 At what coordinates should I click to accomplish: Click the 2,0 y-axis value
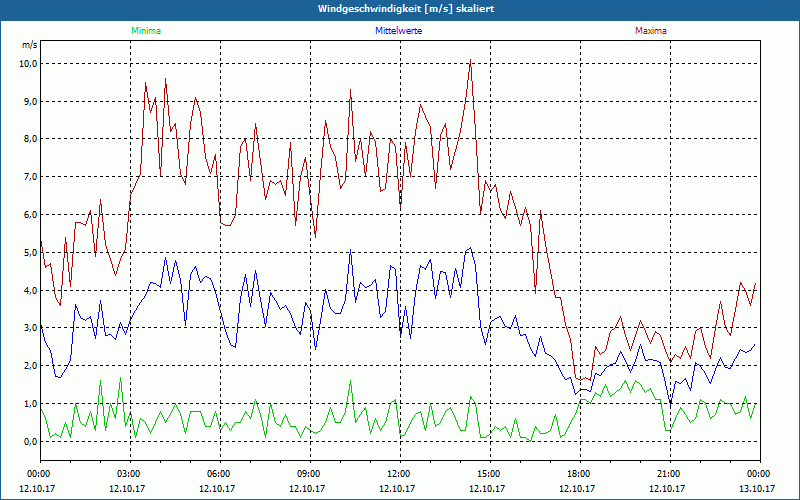point(30,366)
